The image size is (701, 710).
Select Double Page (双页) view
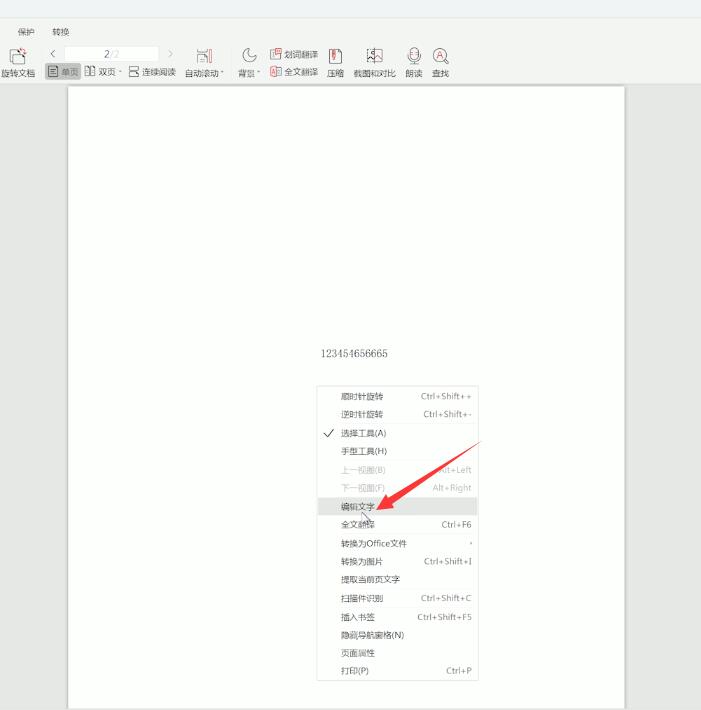[100, 72]
